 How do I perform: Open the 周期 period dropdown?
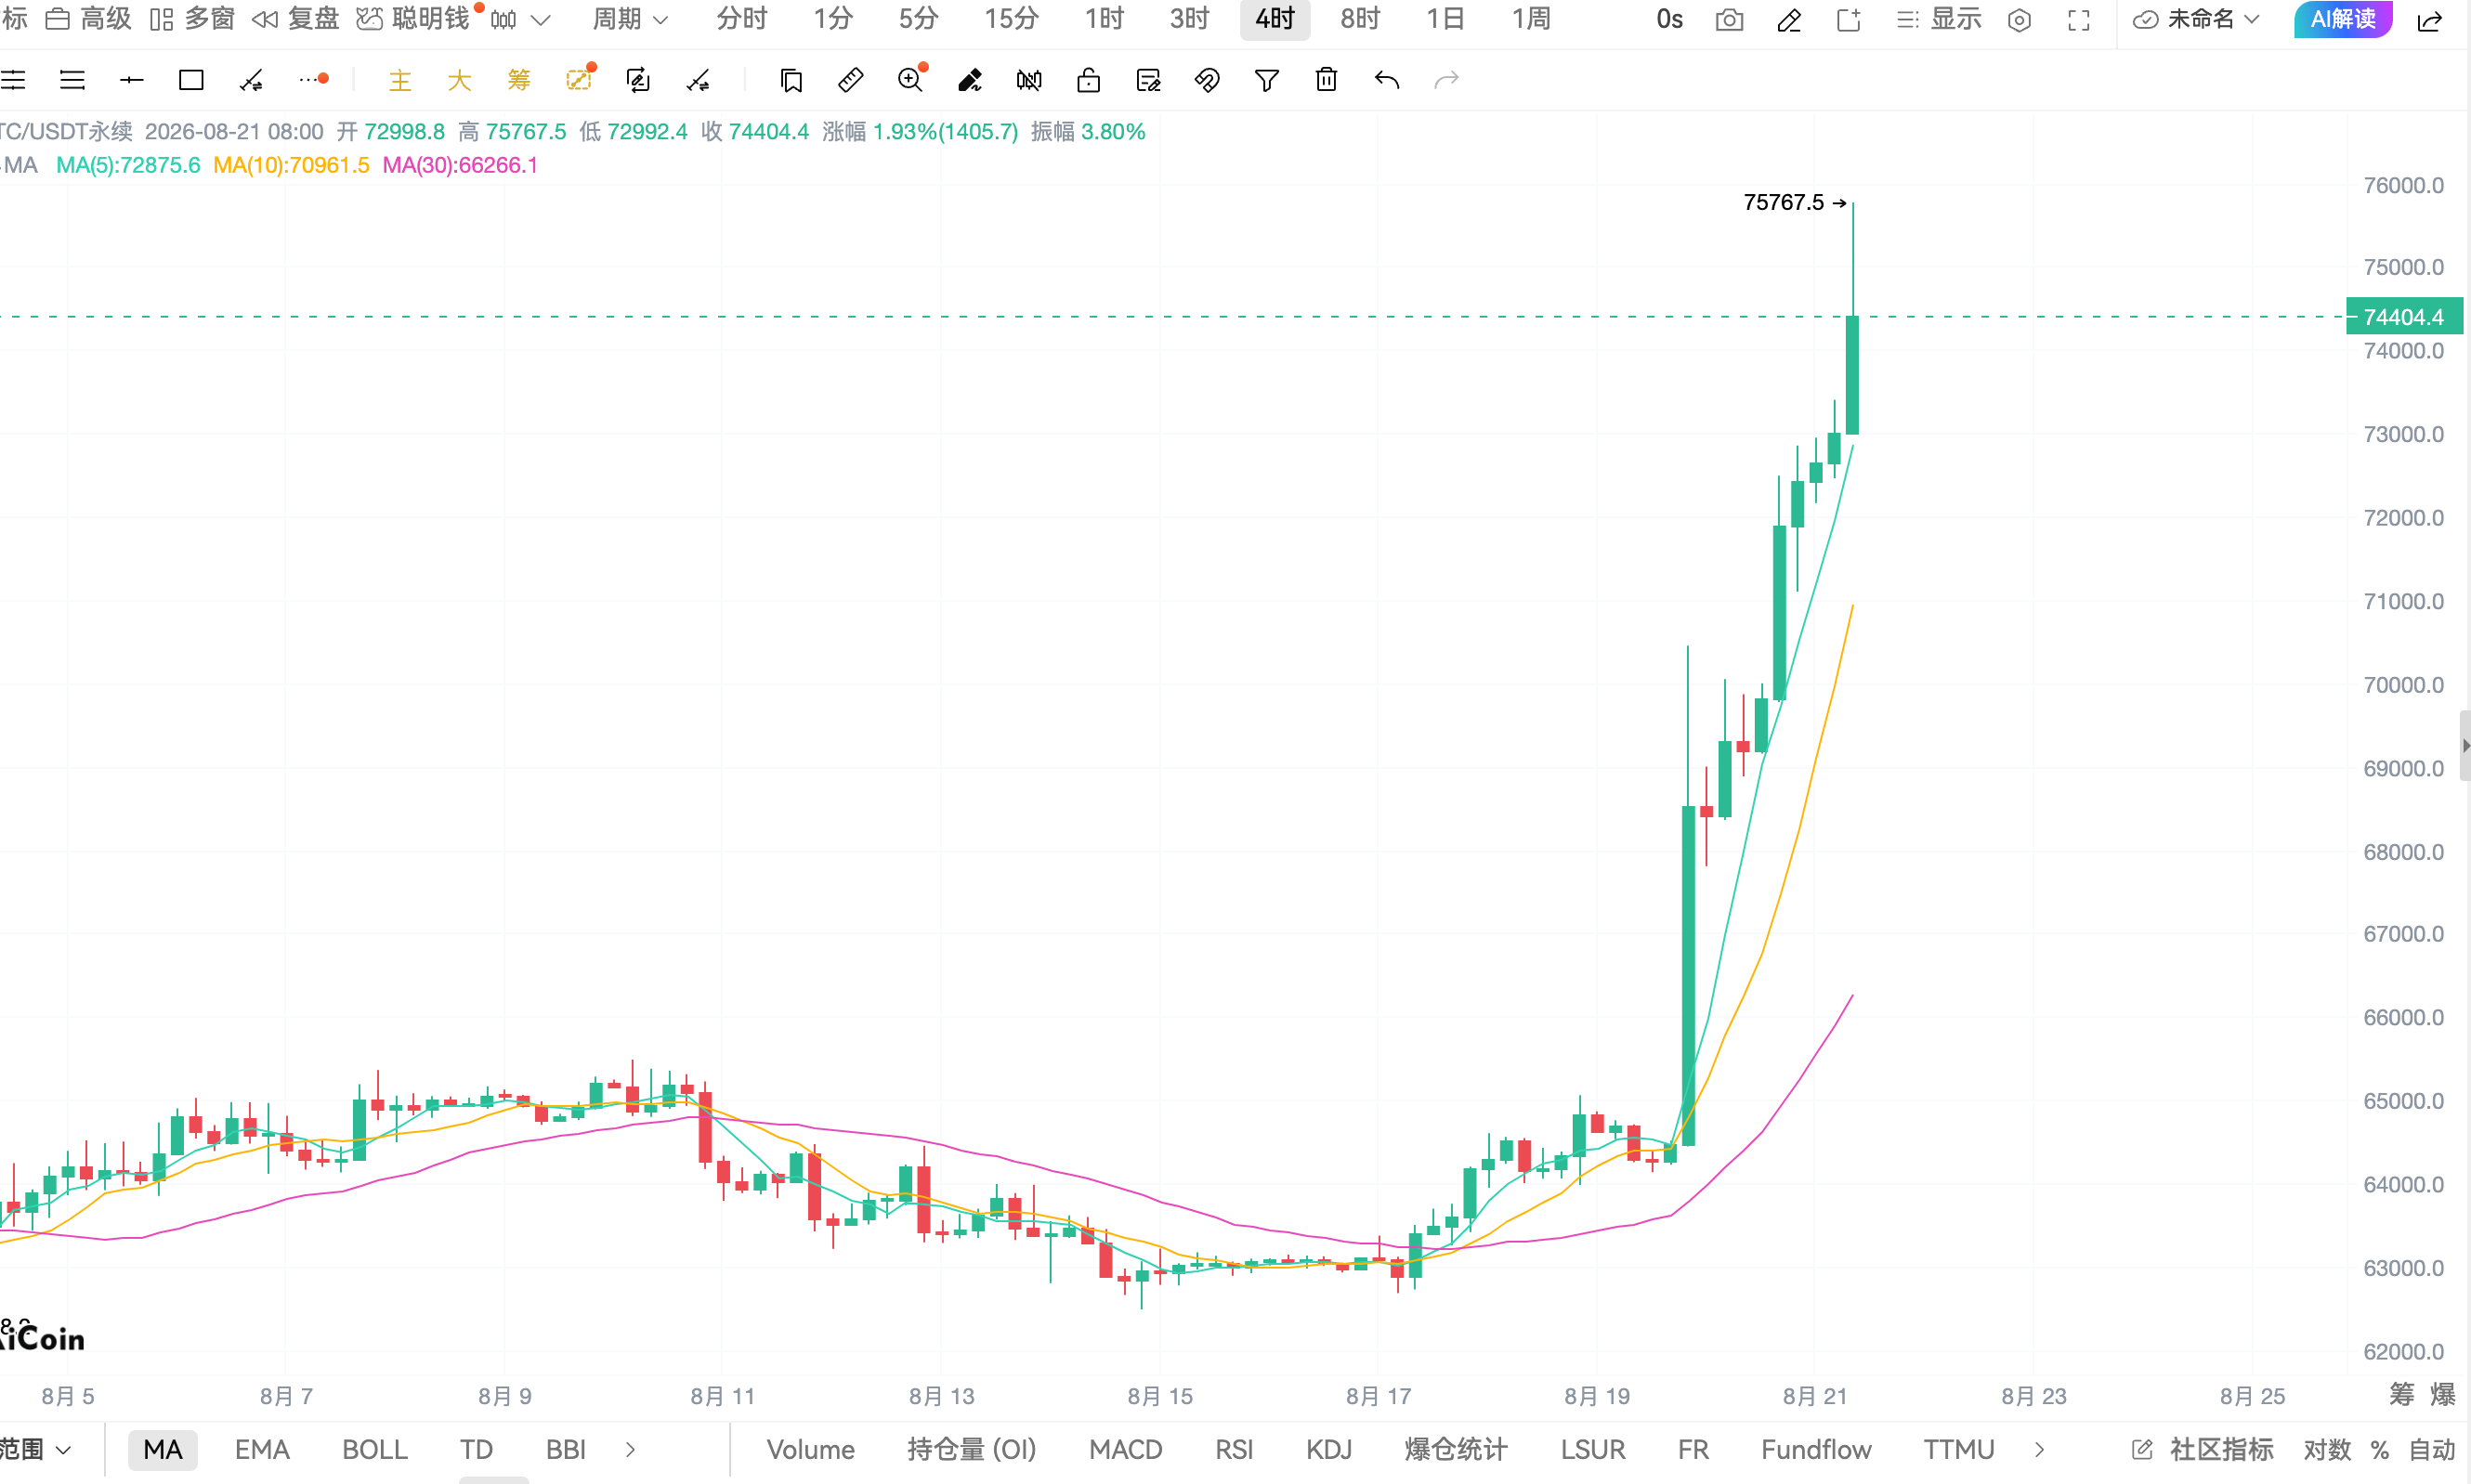629,20
